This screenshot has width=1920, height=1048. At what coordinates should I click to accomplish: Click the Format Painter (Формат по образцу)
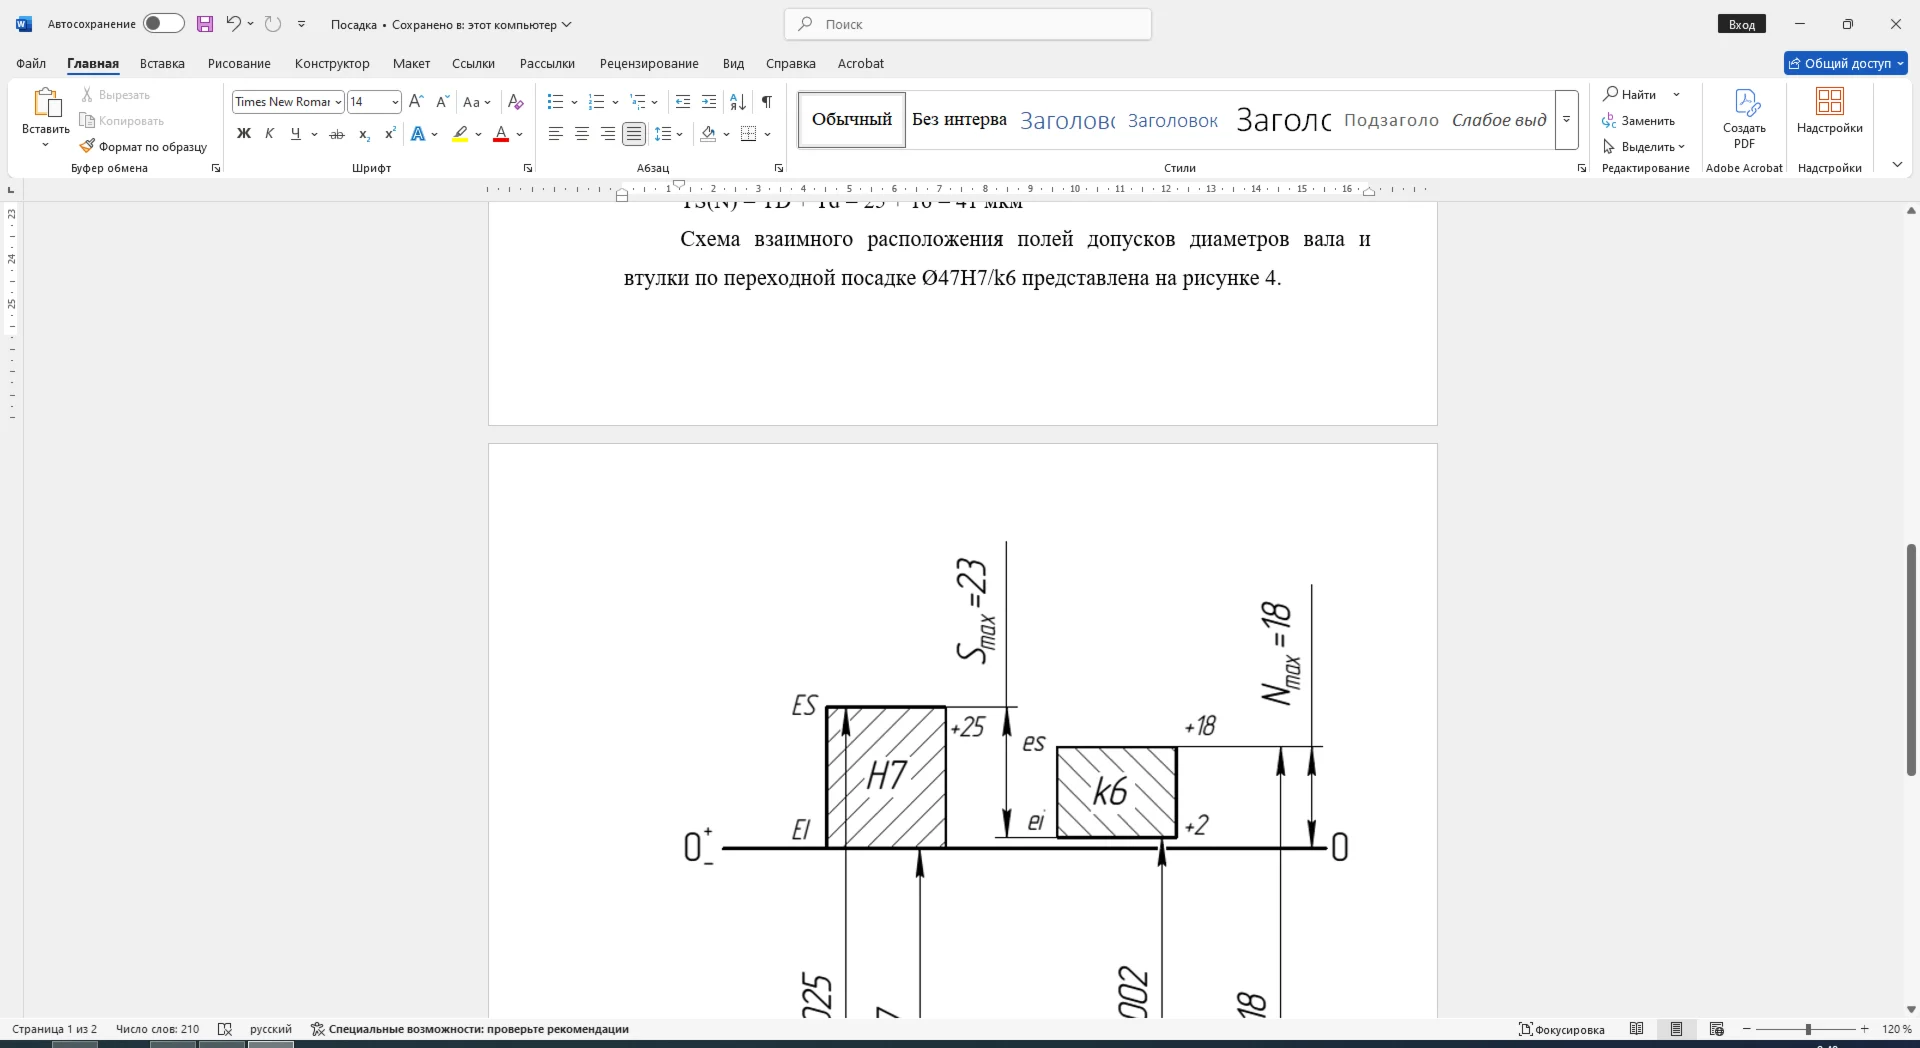pos(144,147)
